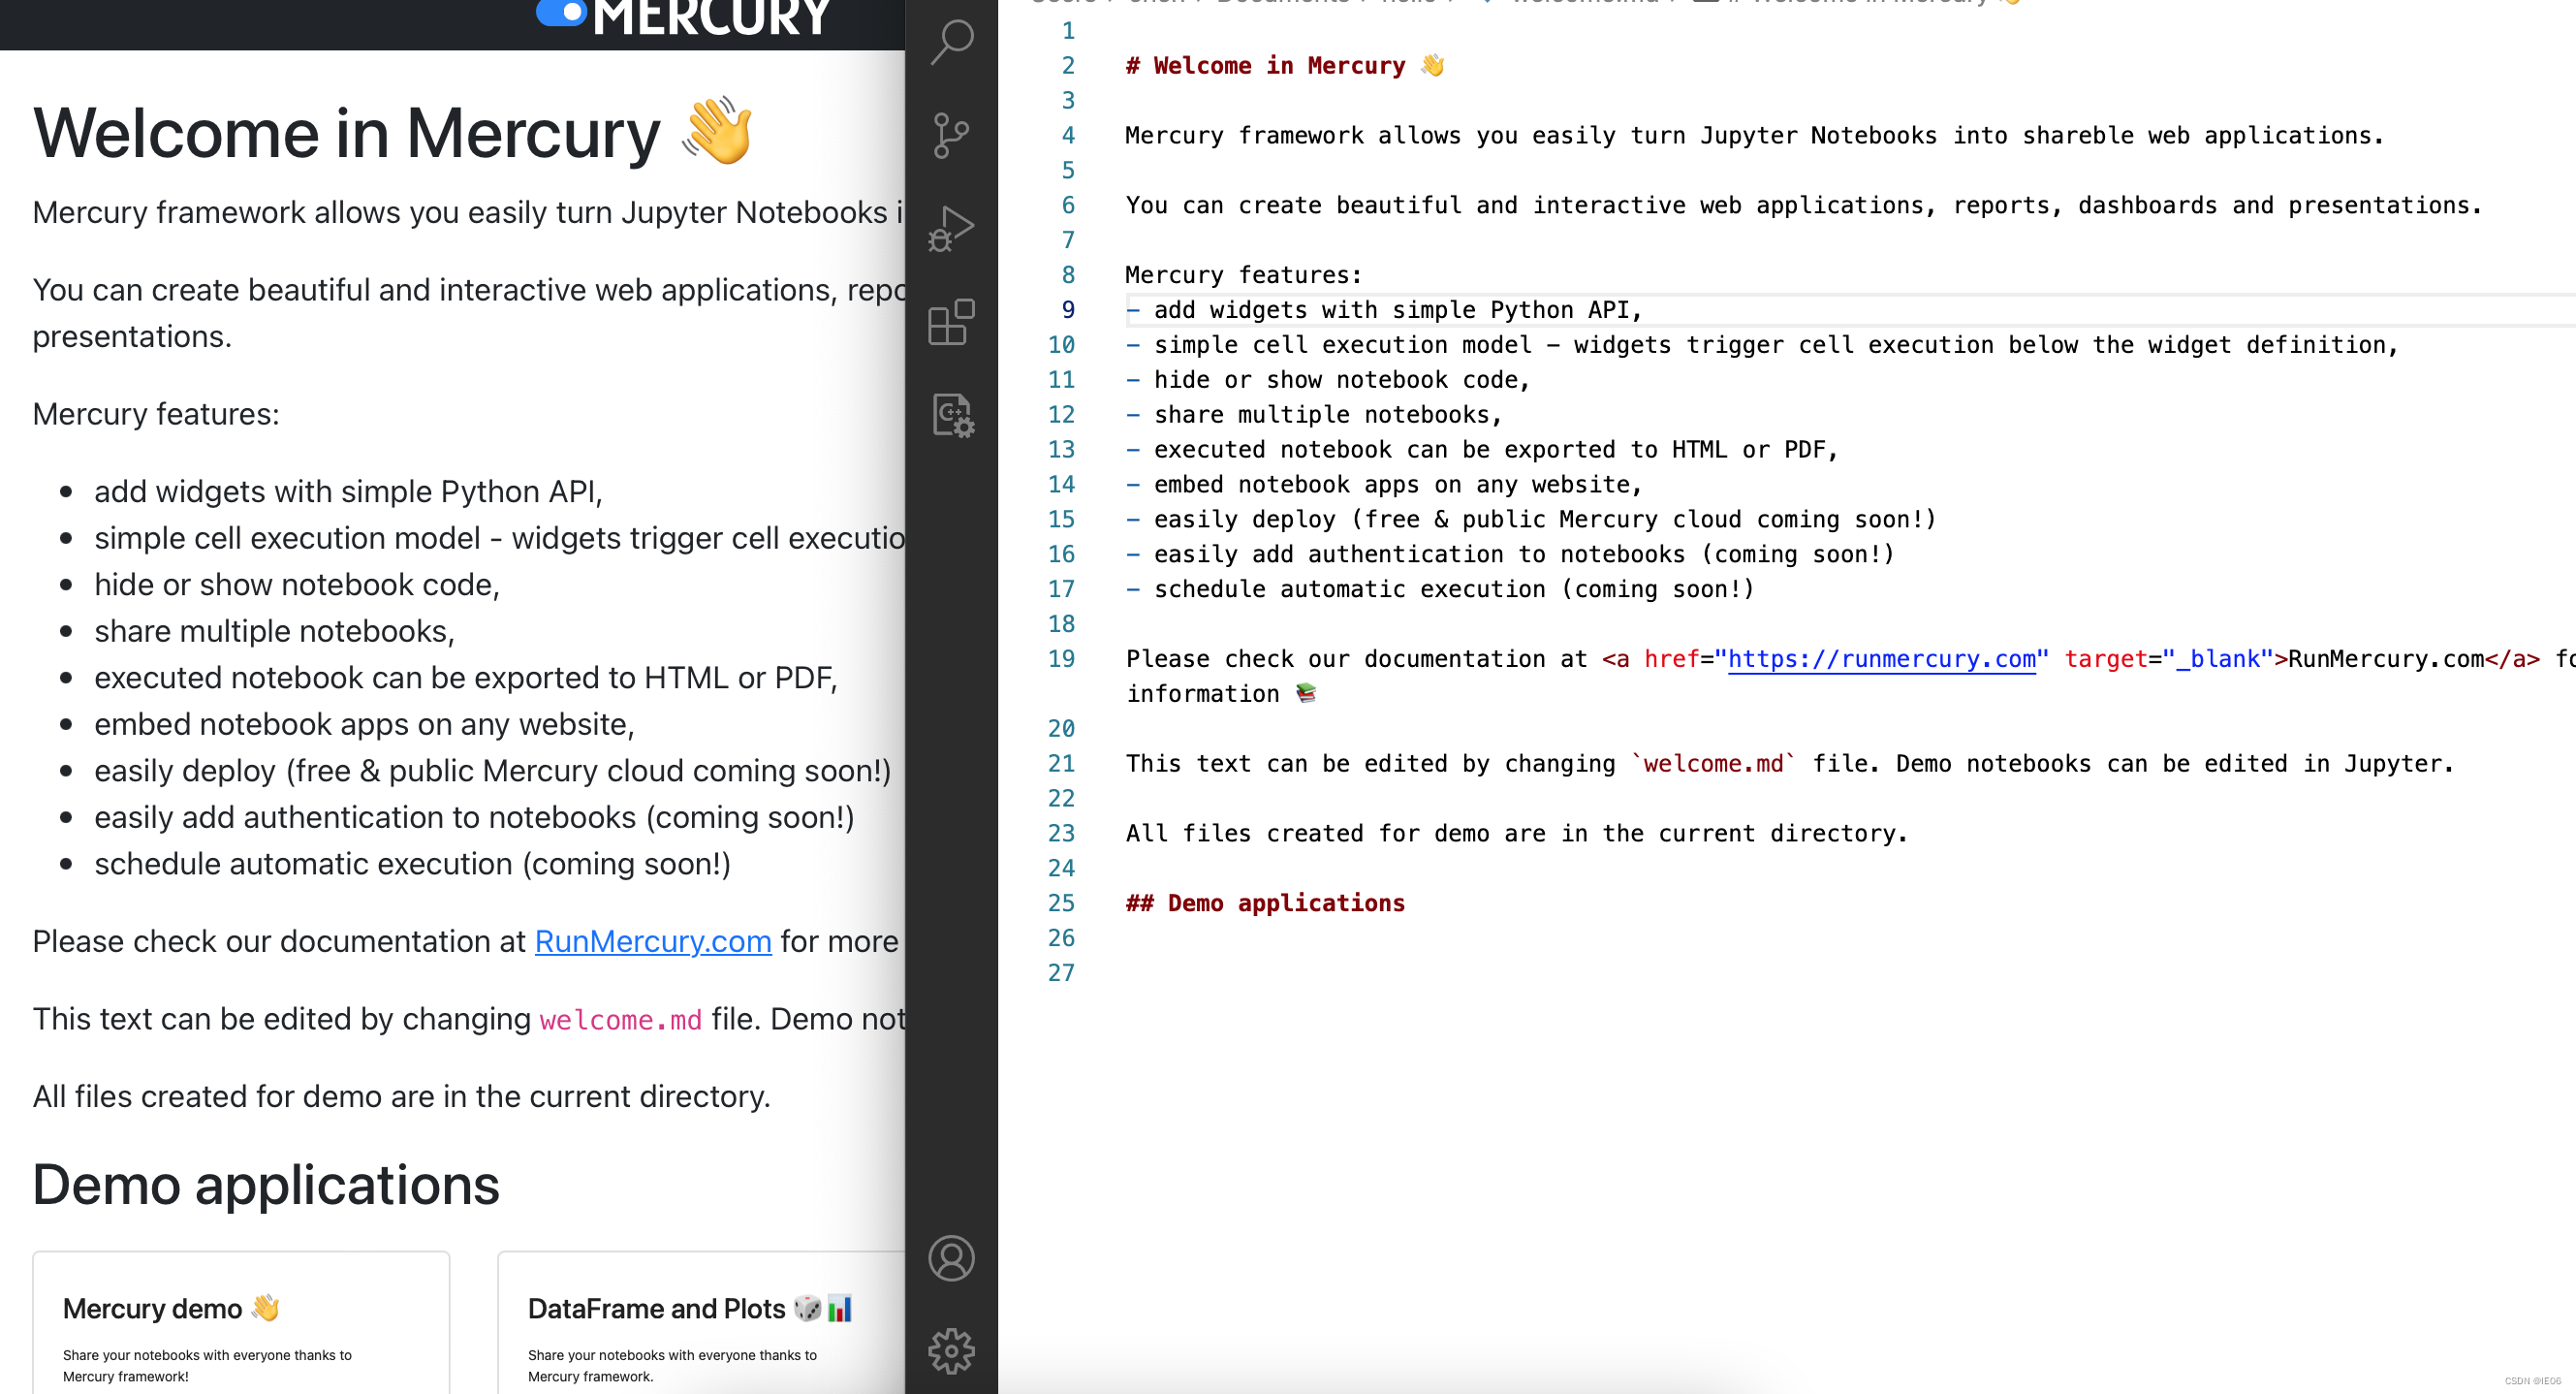This screenshot has width=2576, height=1394.
Task: Click the line number 27 in gutter
Action: pos(1060,973)
